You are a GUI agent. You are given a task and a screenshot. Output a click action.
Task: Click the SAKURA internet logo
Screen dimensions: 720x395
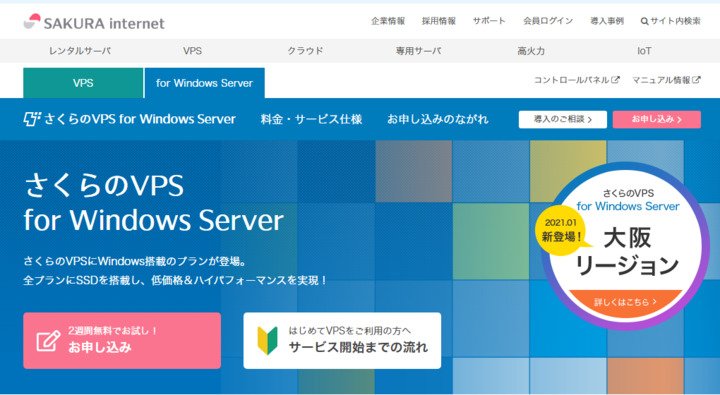coord(94,22)
